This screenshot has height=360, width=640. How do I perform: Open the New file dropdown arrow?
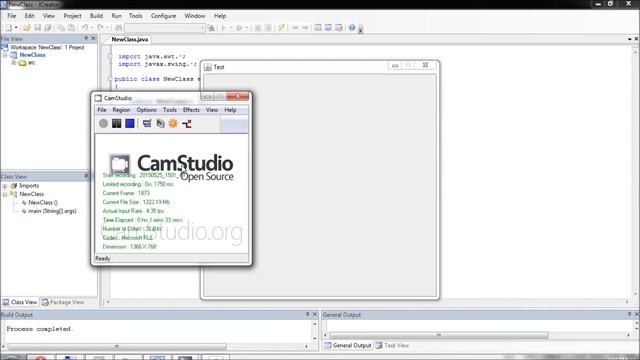pos(16,28)
